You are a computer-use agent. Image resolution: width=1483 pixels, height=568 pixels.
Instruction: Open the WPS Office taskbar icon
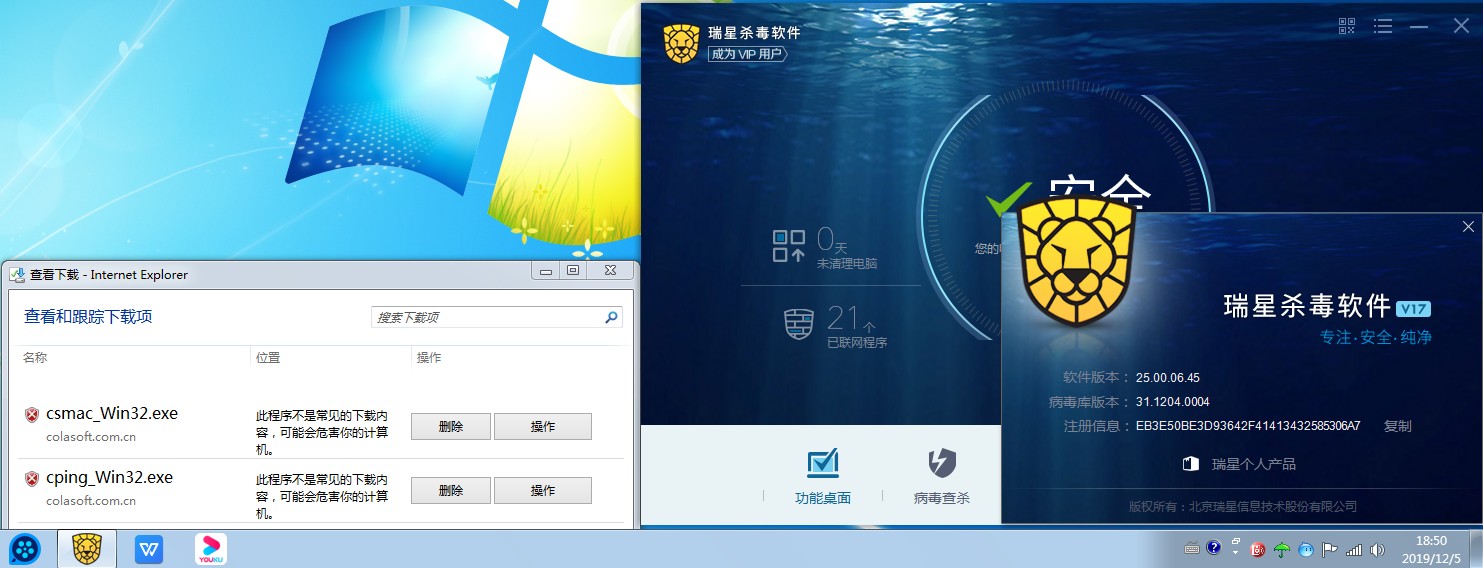[149, 549]
